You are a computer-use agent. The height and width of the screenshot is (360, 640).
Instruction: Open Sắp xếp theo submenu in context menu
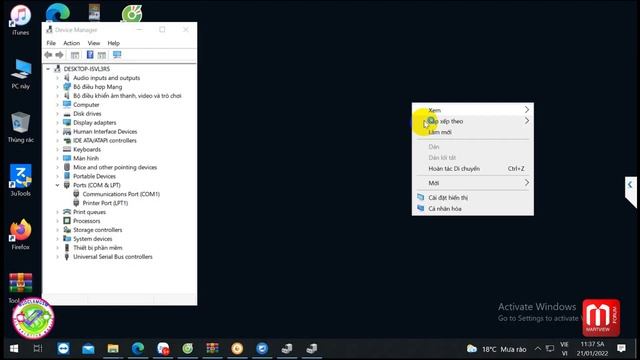[473, 121]
